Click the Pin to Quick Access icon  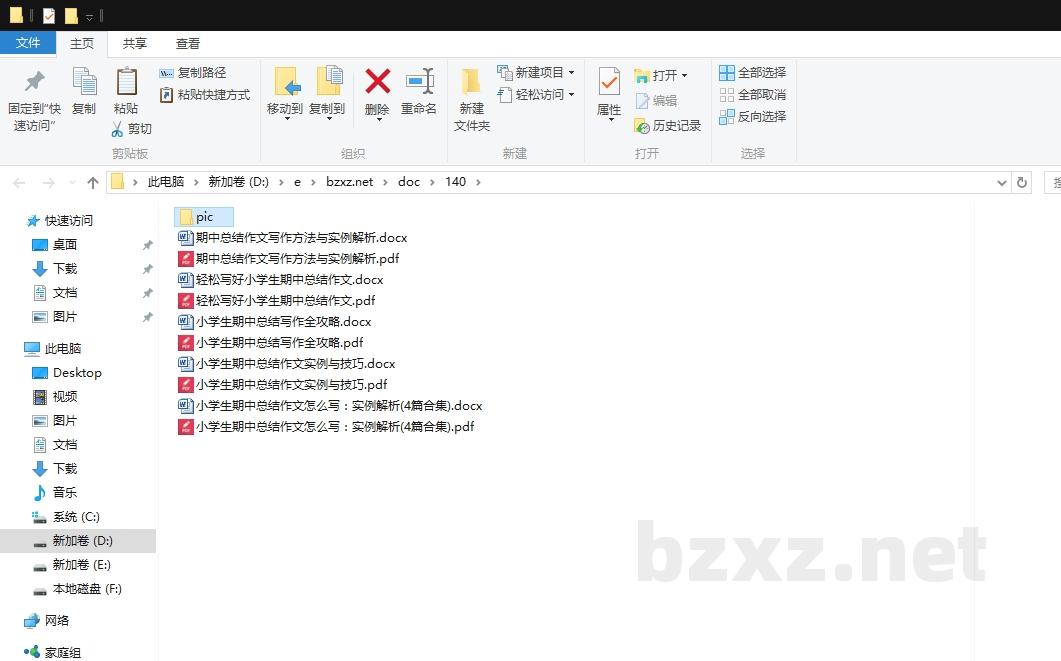tap(34, 82)
